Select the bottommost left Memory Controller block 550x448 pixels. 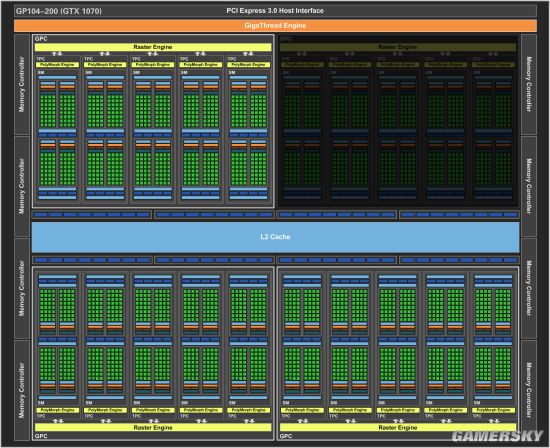[x=22, y=390]
